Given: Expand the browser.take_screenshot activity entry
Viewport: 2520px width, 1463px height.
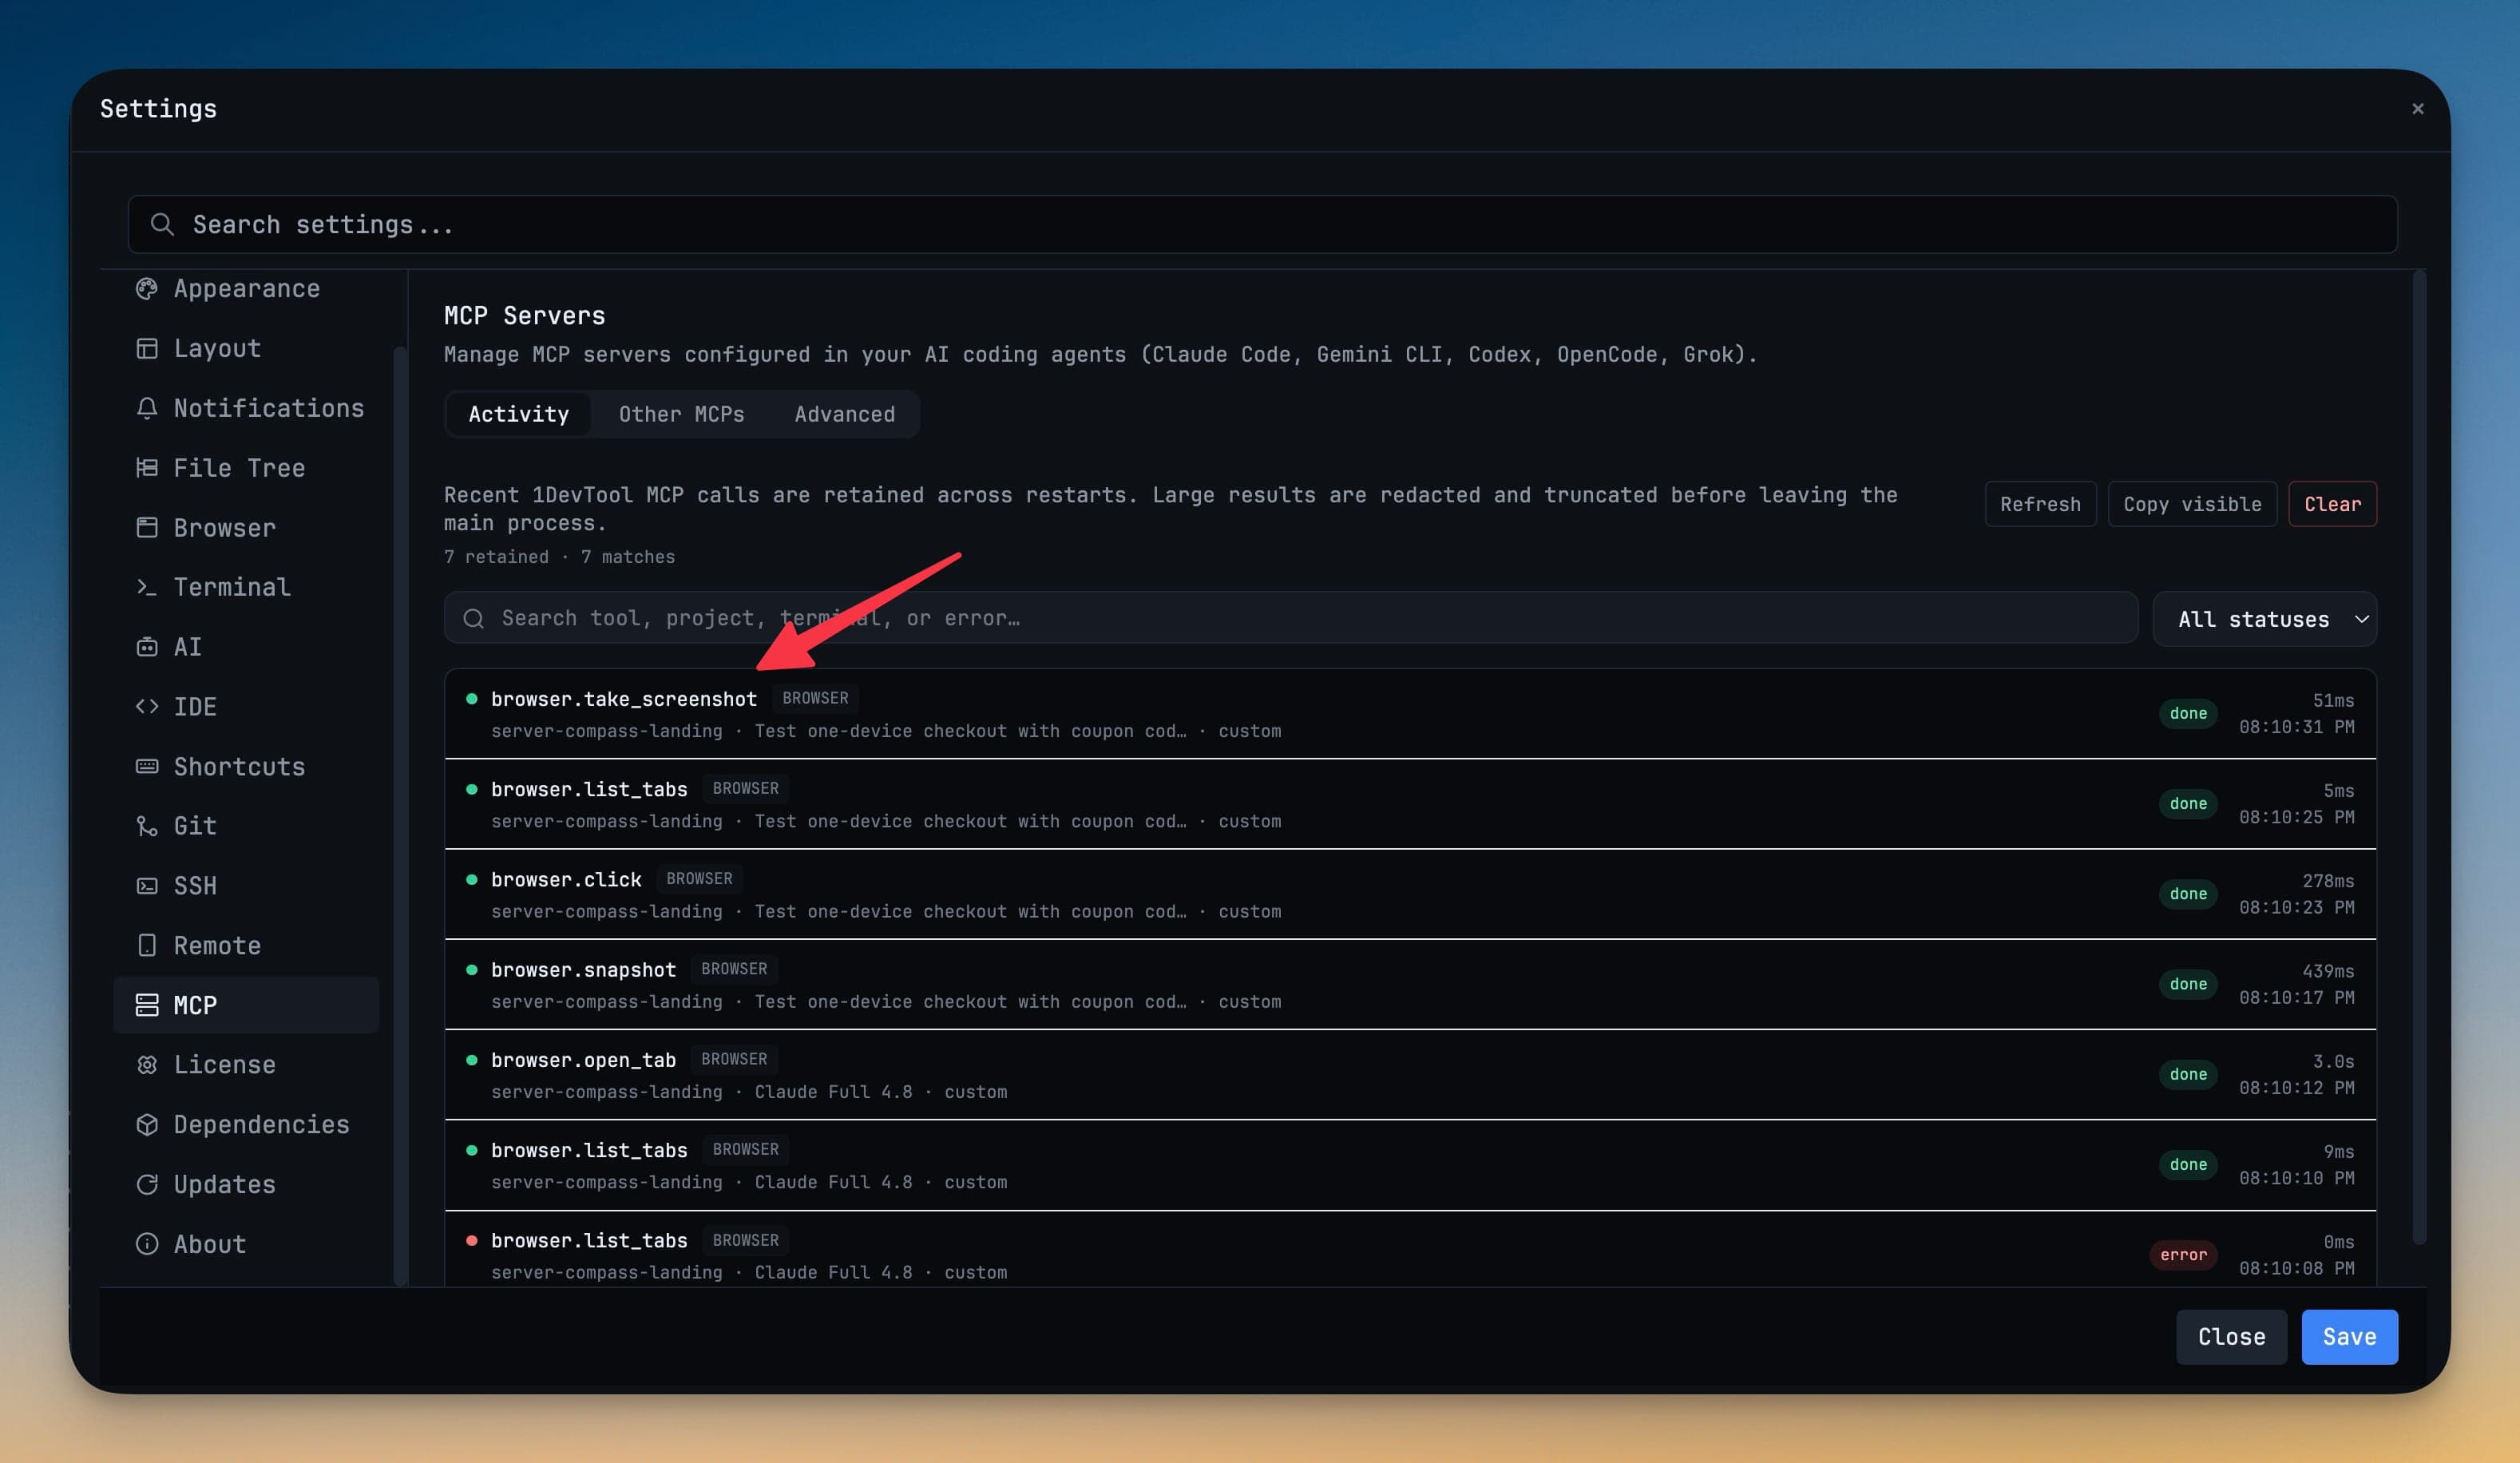Looking at the screenshot, I should click(1410, 714).
